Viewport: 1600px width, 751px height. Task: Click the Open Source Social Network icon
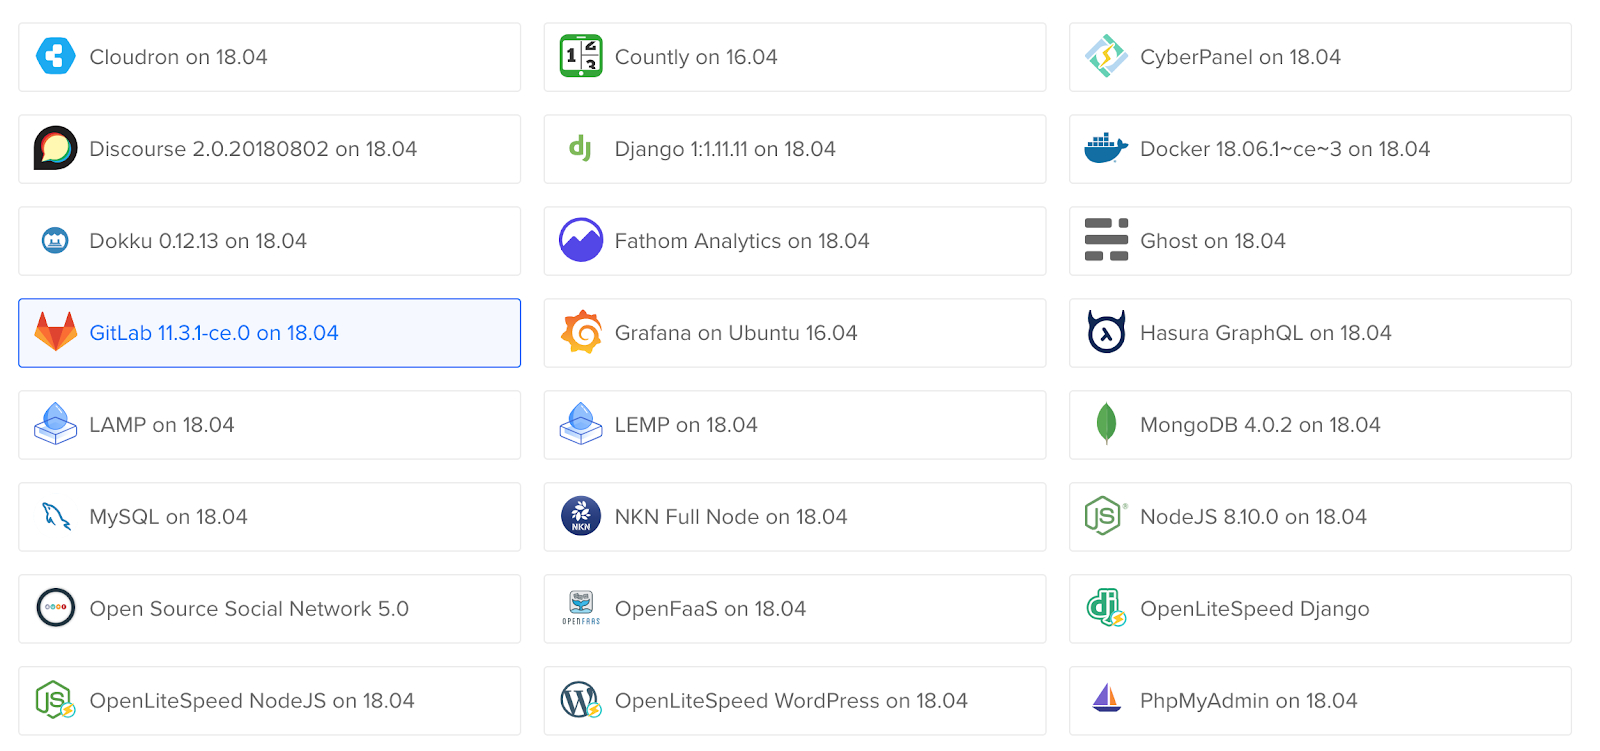click(56, 608)
